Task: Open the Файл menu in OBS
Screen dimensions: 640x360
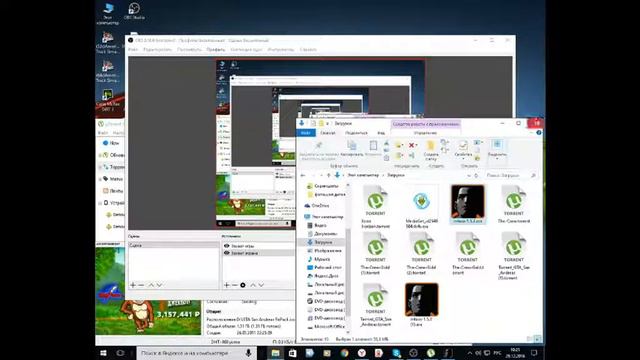Action: (x=133, y=49)
